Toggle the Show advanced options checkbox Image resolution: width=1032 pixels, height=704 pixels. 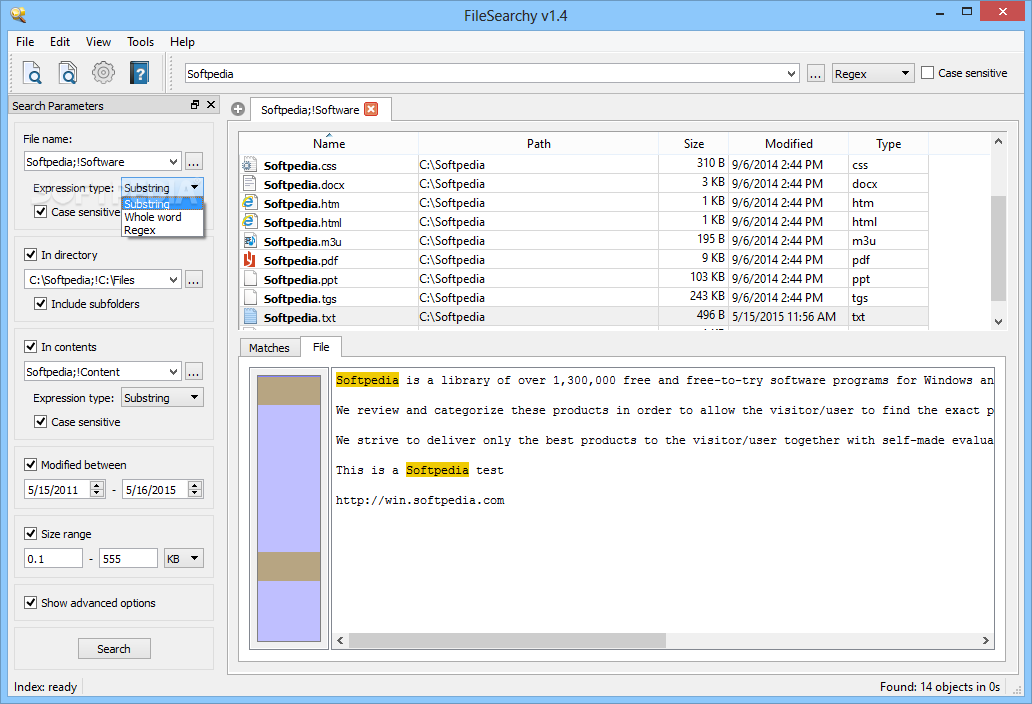click(30, 603)
